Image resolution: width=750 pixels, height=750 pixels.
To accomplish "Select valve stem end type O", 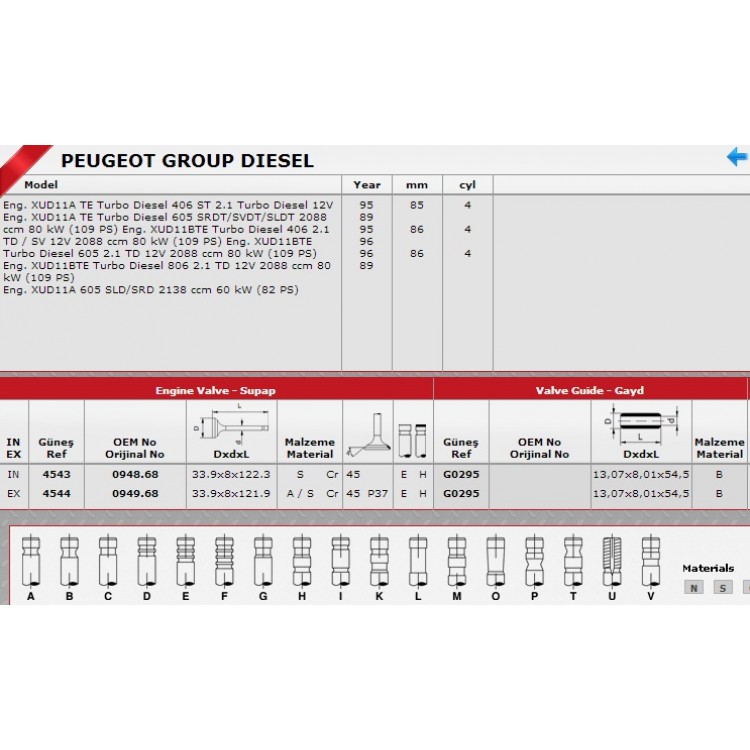I will tap(496, 568).
